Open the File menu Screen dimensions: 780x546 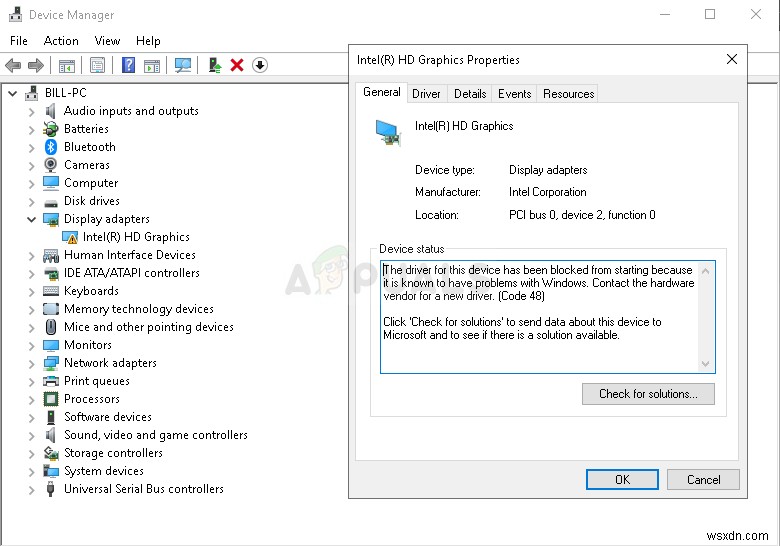[19, 41]
